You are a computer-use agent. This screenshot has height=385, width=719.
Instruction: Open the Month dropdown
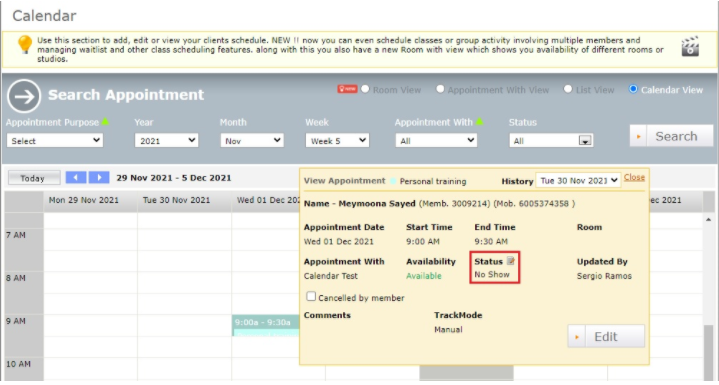pyautogui.click(x=252, y=141)
